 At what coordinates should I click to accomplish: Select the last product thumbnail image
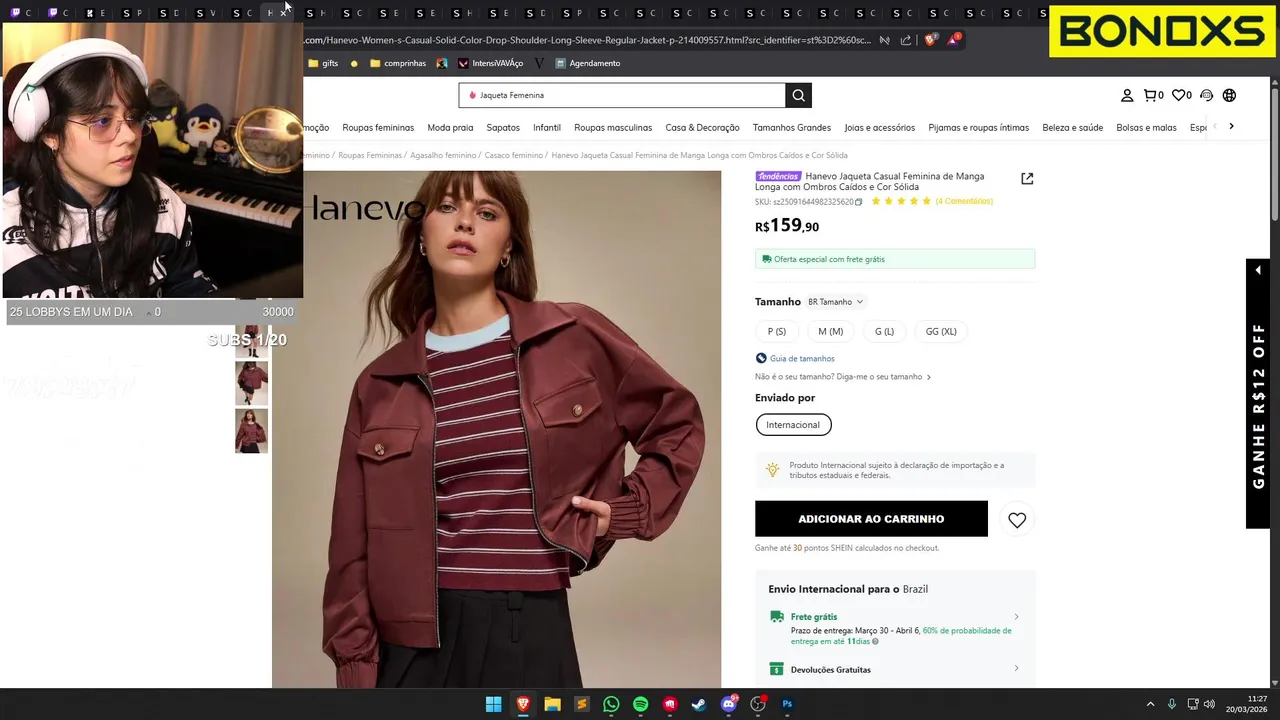(x=251, y=431)
